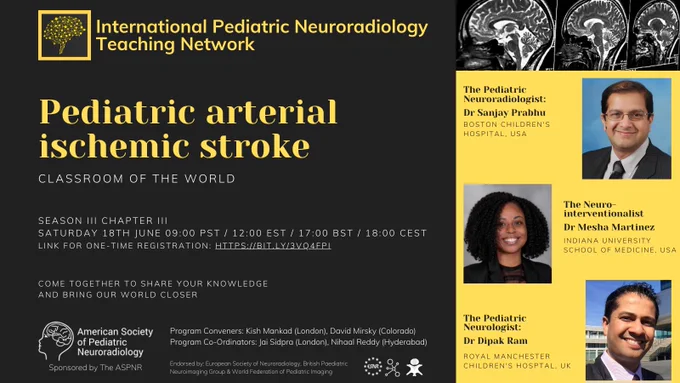
Task: Click 'COME TOGETHER TO SHARE YOUR KNOWLEDGE' text
Action: click(153, 284)
